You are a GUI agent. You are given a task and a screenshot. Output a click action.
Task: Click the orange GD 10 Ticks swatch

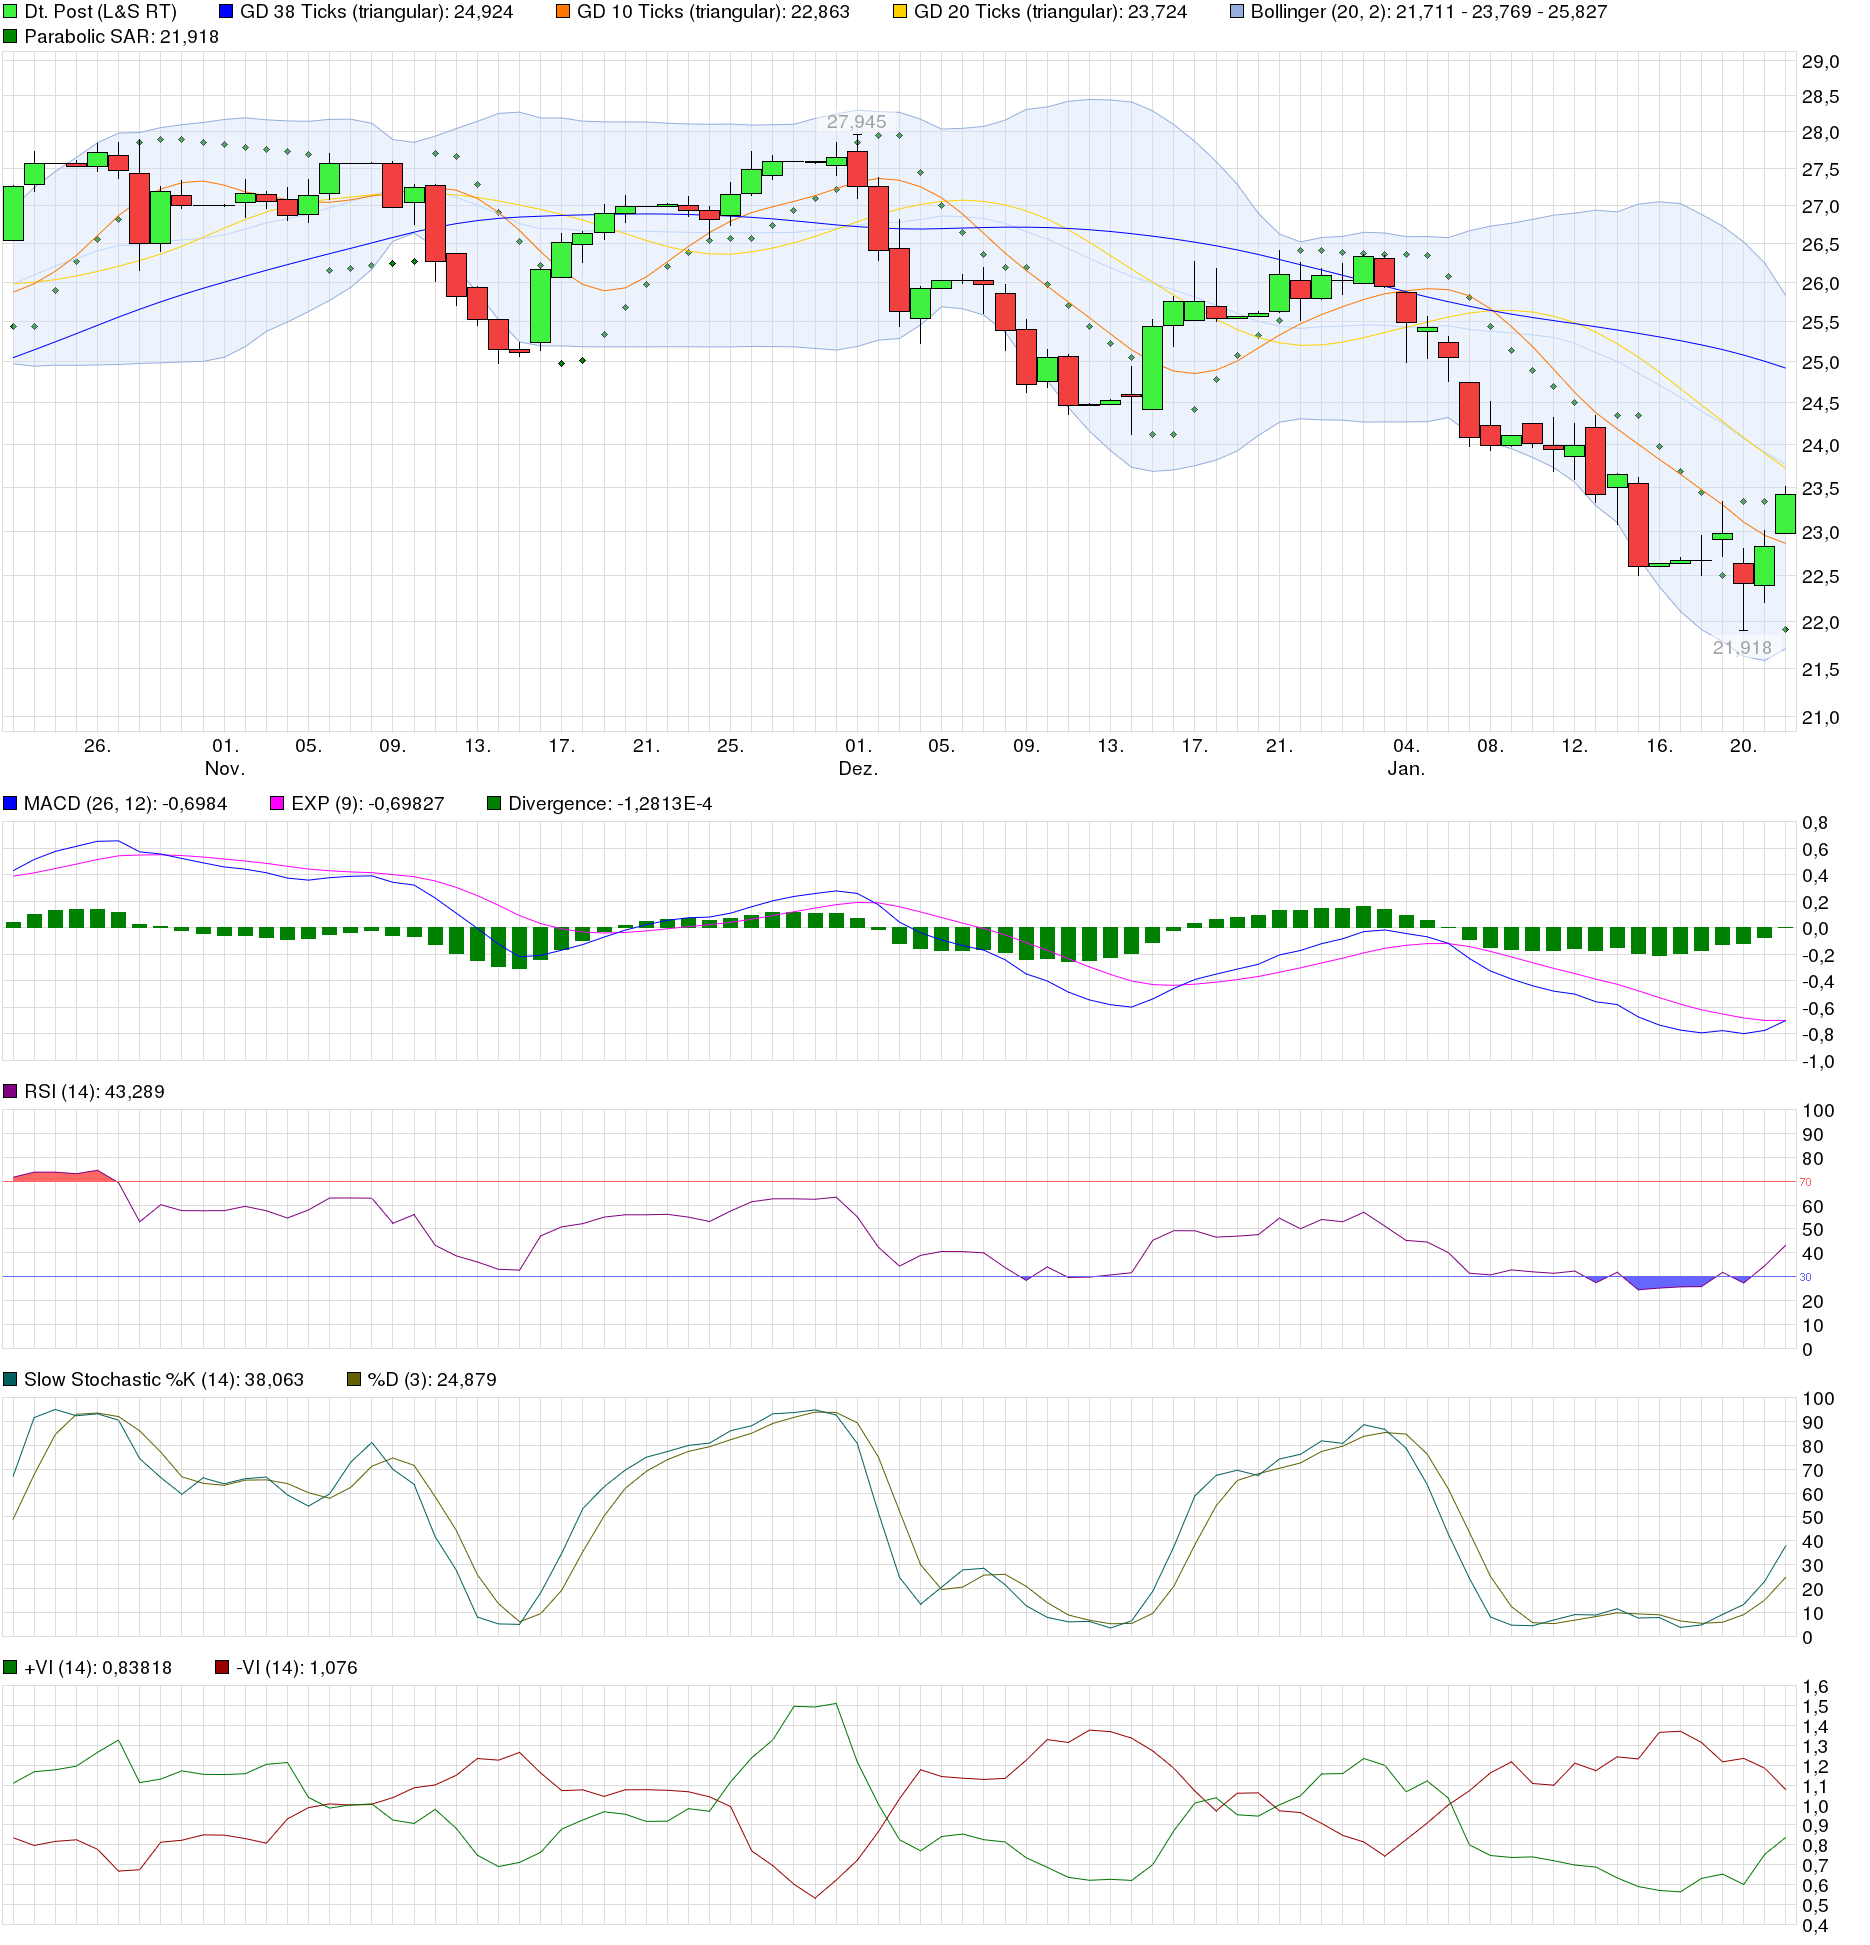point(563,12)
